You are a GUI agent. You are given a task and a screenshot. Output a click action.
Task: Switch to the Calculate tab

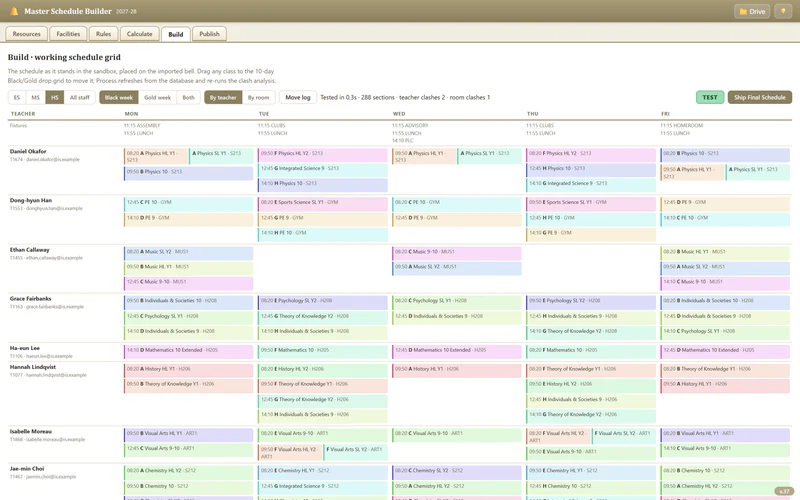click(x=140, y=34)
